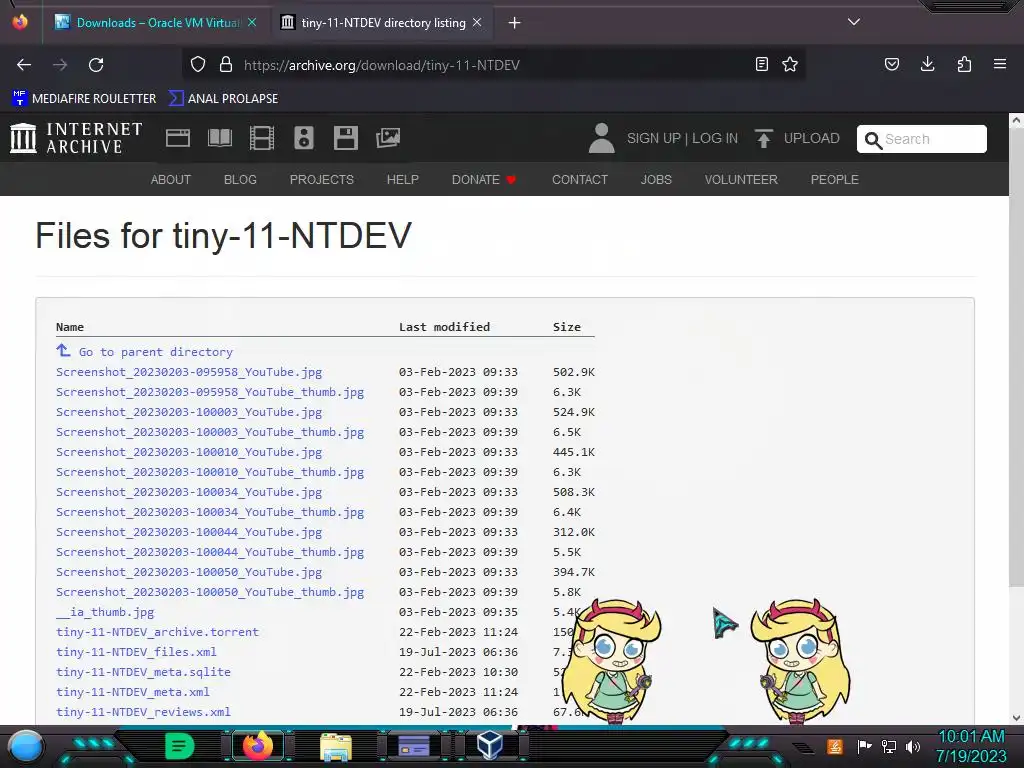Open the Internet Archive audio speaker icon
The width and height of the screenshot is (1024, 768).
pyautogui.click(x=304, y=138)
